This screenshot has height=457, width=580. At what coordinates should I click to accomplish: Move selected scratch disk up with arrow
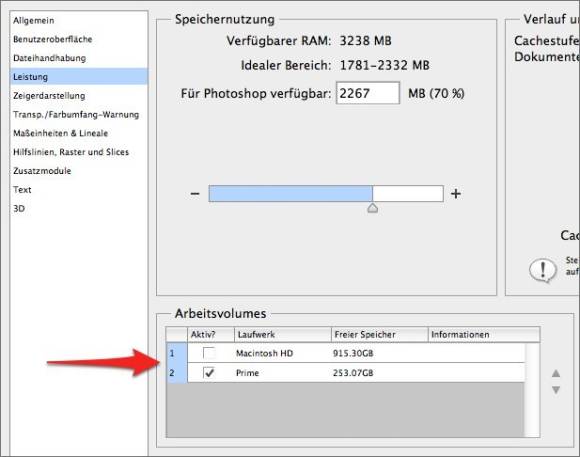[x=556, y=373]
